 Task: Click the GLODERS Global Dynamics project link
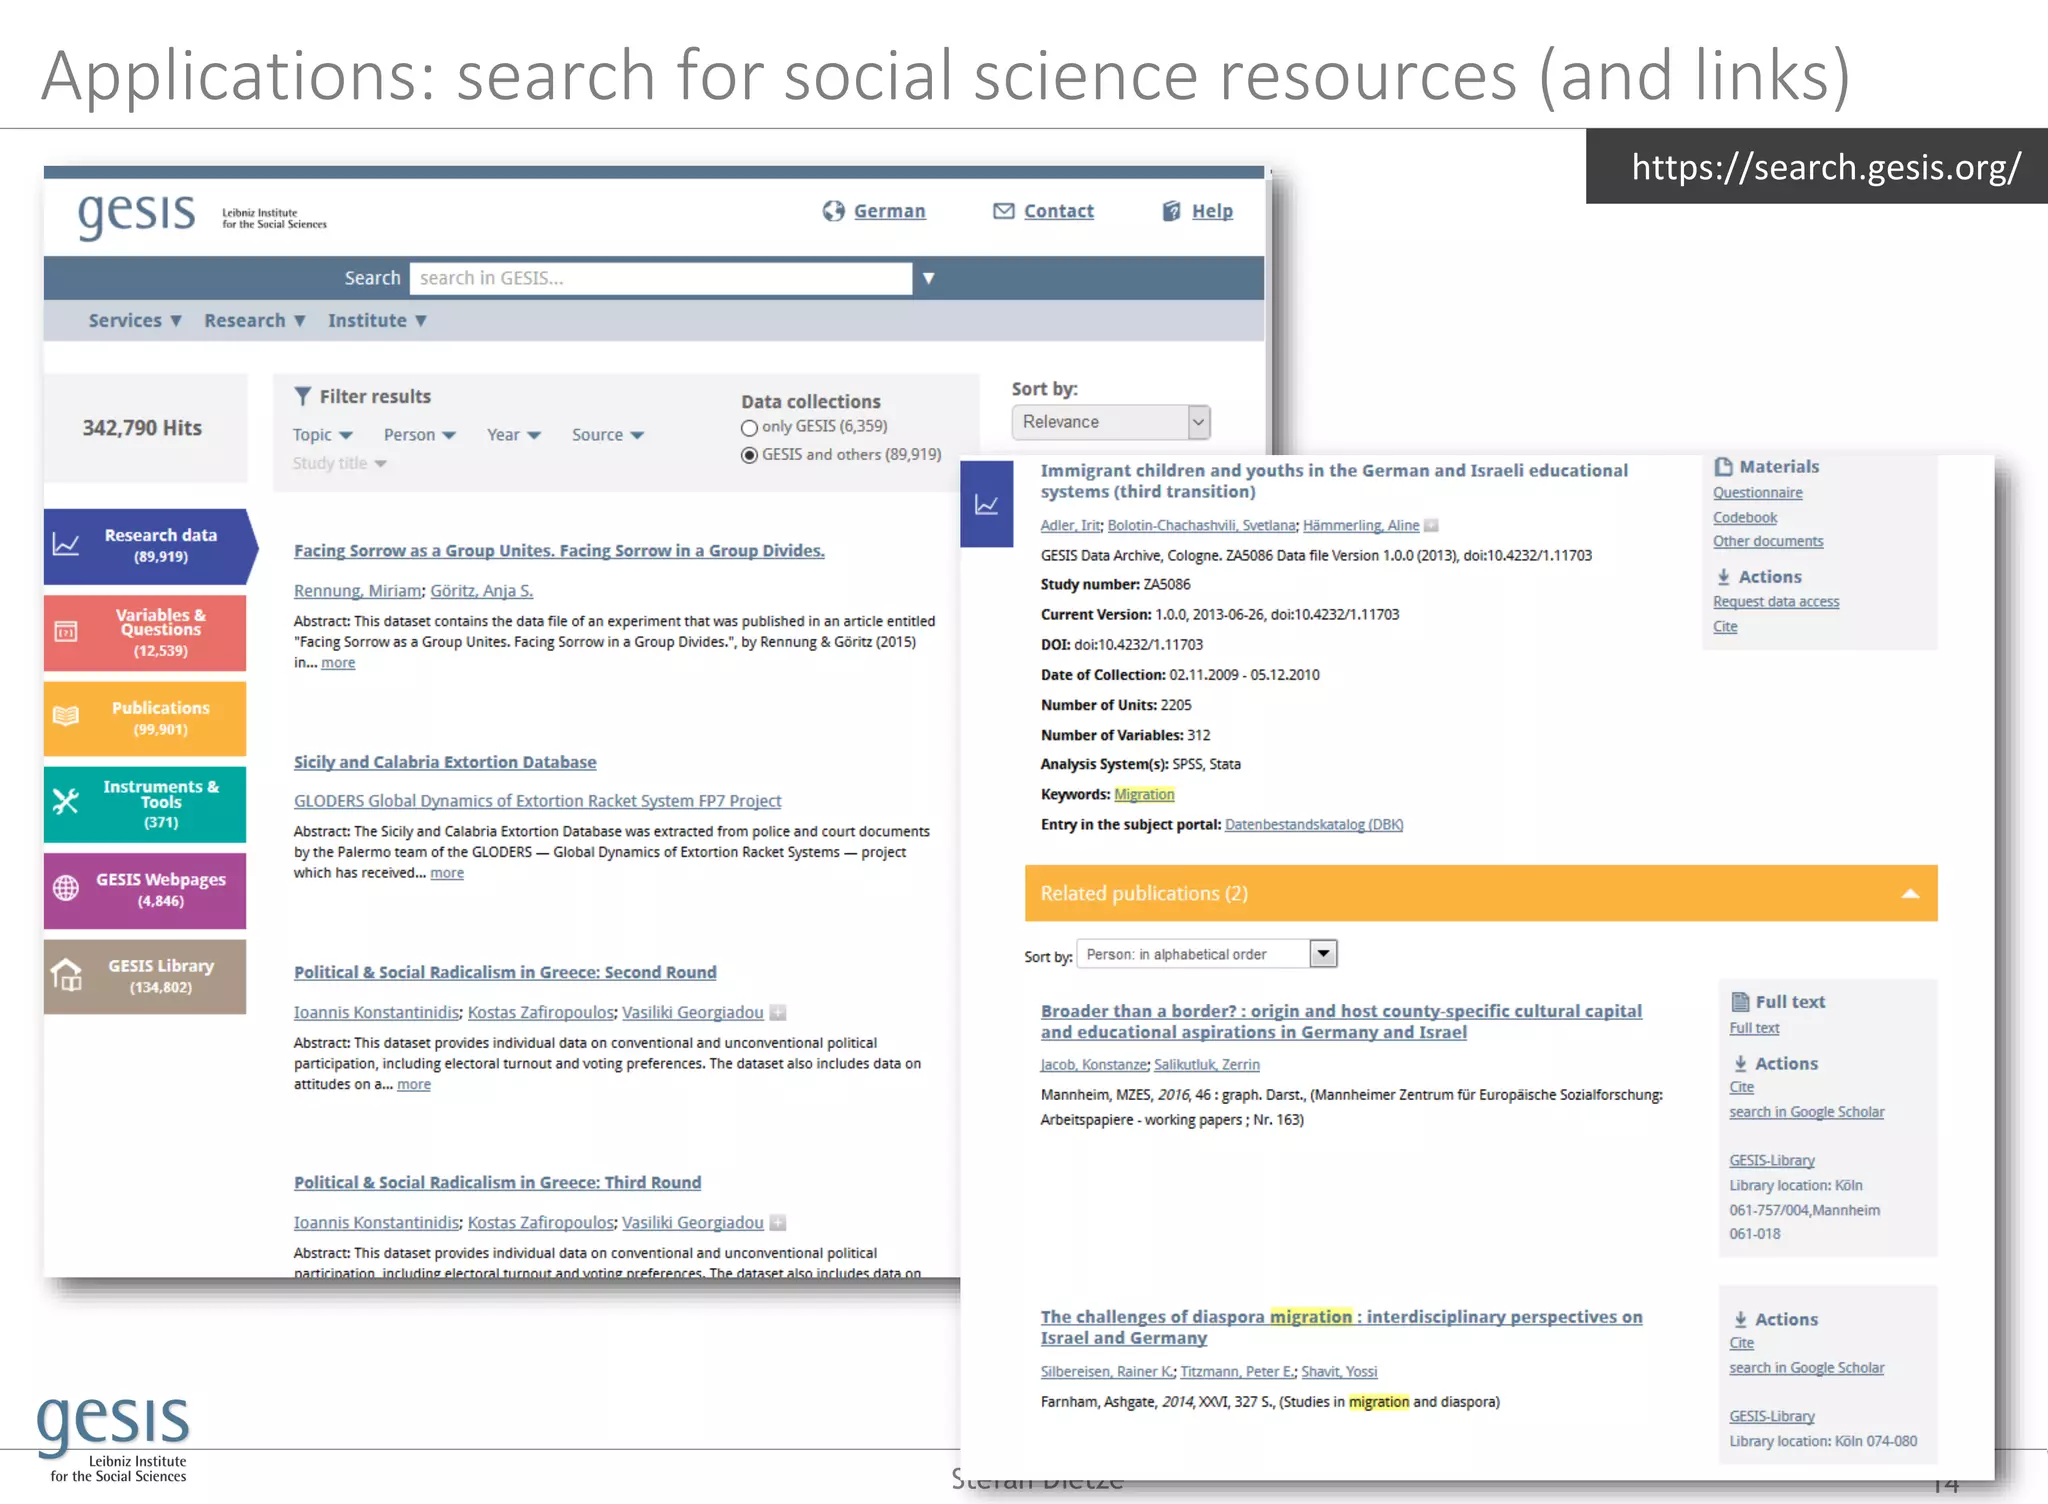pos(537,801)
